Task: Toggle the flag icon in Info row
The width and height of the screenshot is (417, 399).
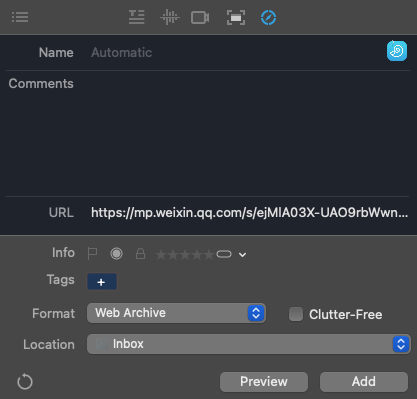Action: click(92, 254)
